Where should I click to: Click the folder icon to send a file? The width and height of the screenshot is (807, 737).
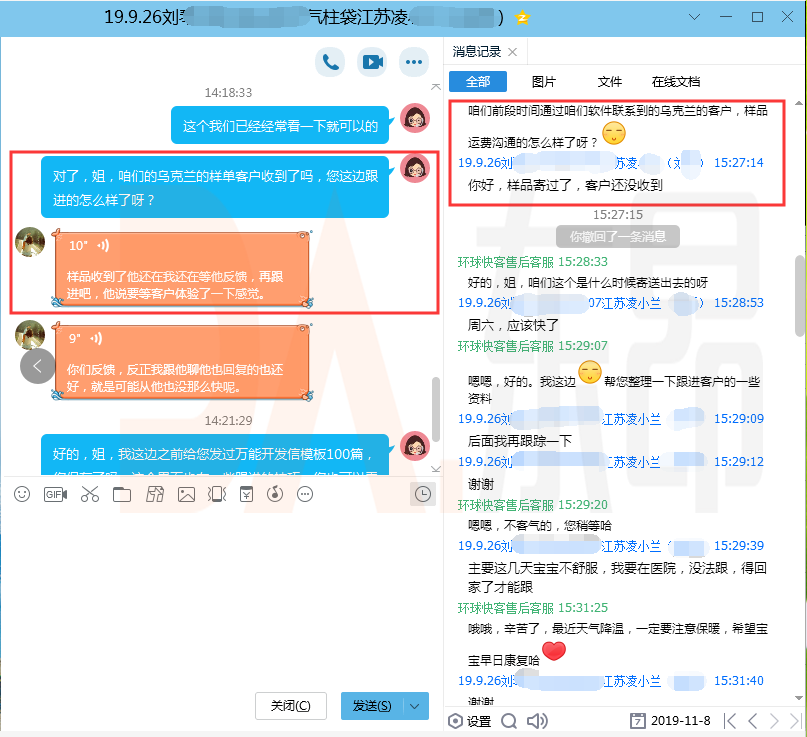point(122,494)
